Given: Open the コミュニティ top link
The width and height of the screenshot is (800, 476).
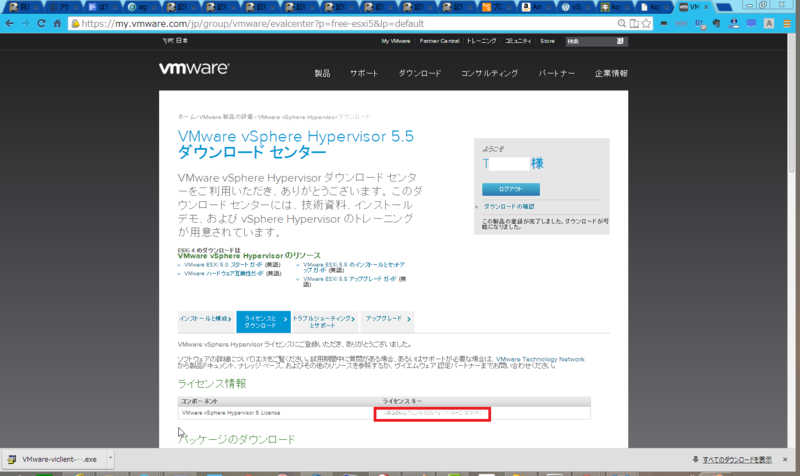Looking at the screenshot, I should 518,41.
